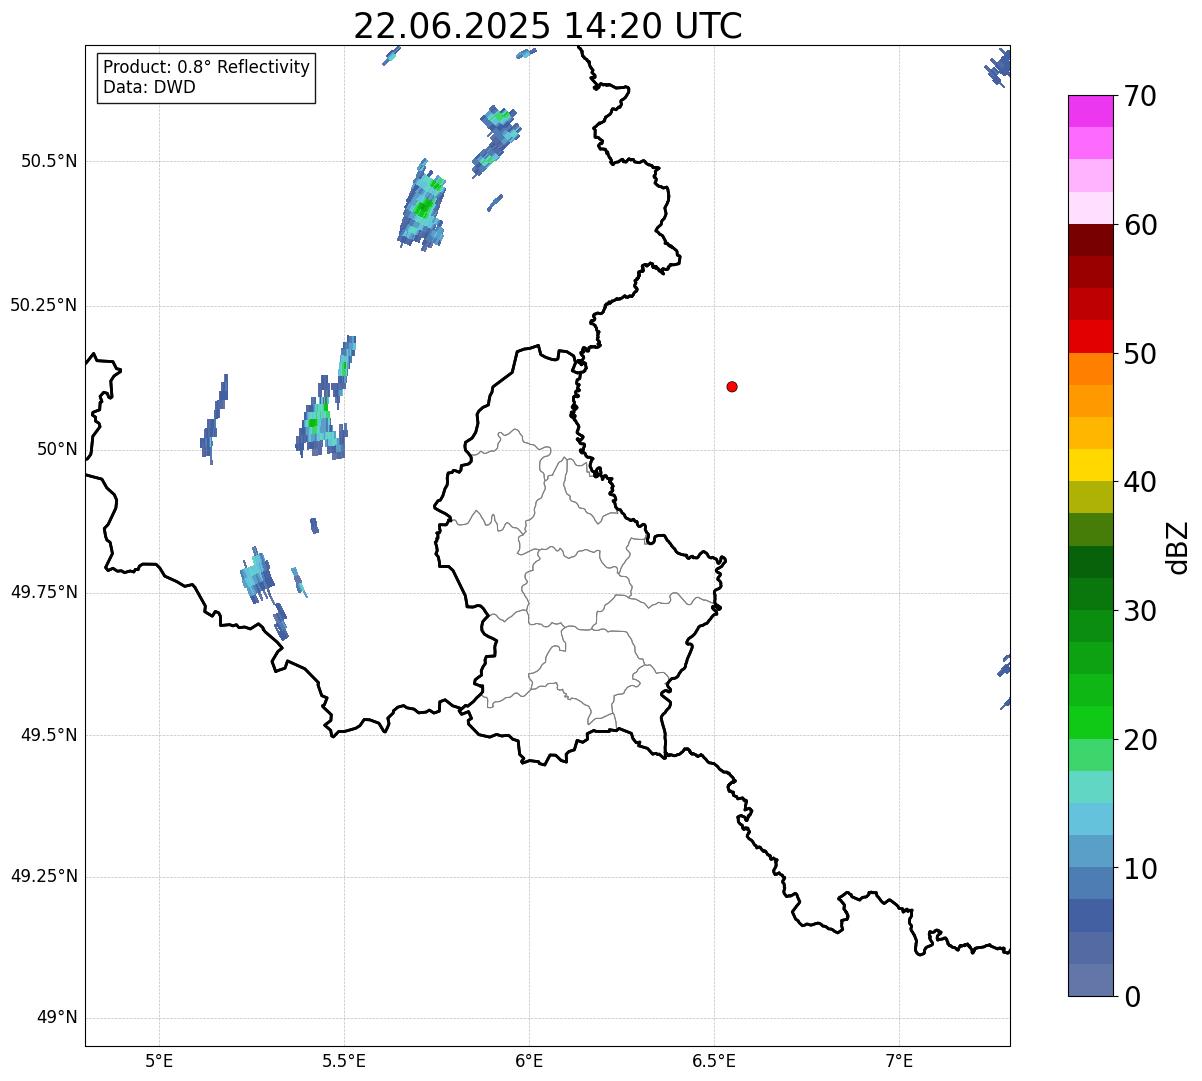
Task: Click the olive colorbar swatch below 40
Action: tap(1090, 497)
